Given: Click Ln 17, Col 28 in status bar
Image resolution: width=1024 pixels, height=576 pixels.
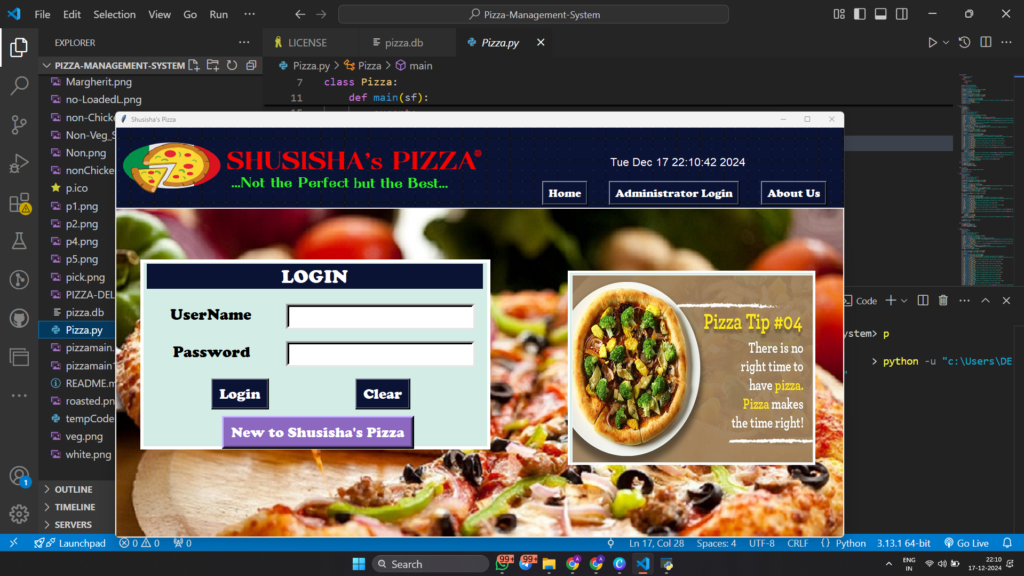Looking at the screenshot, I should coord(656,543).
